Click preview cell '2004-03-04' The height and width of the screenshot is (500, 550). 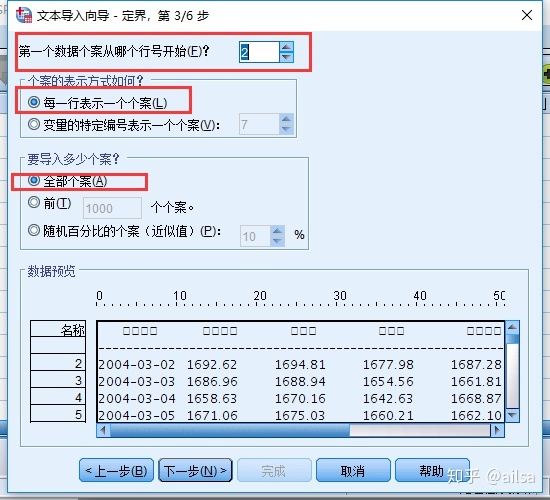point(136,399)
